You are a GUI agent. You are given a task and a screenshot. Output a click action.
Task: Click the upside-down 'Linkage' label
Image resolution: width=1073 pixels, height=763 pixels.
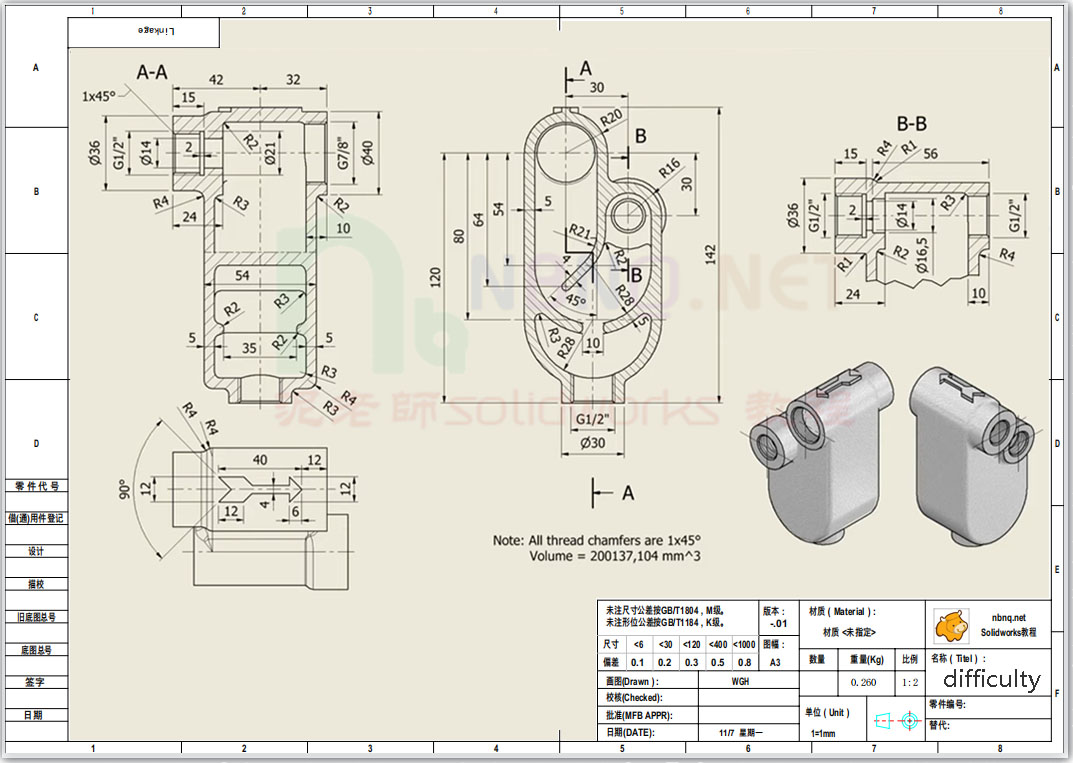pos(156,31)
